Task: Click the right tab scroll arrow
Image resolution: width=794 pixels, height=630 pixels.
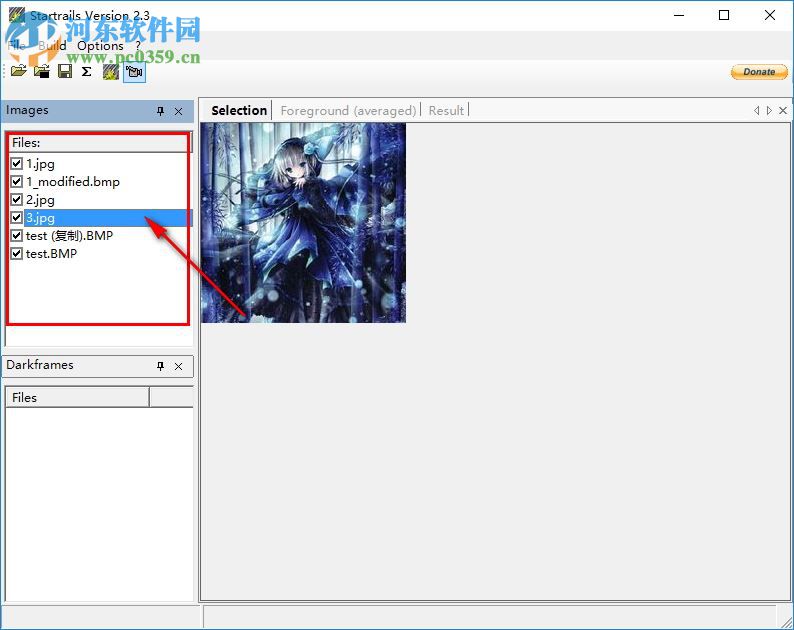Action: tap(769, 110)
